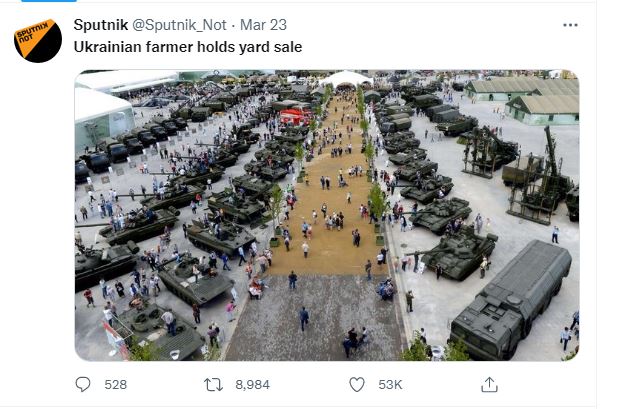Click the white tent in the photo
Screen dimensions: 617x409
click(347, 79)
